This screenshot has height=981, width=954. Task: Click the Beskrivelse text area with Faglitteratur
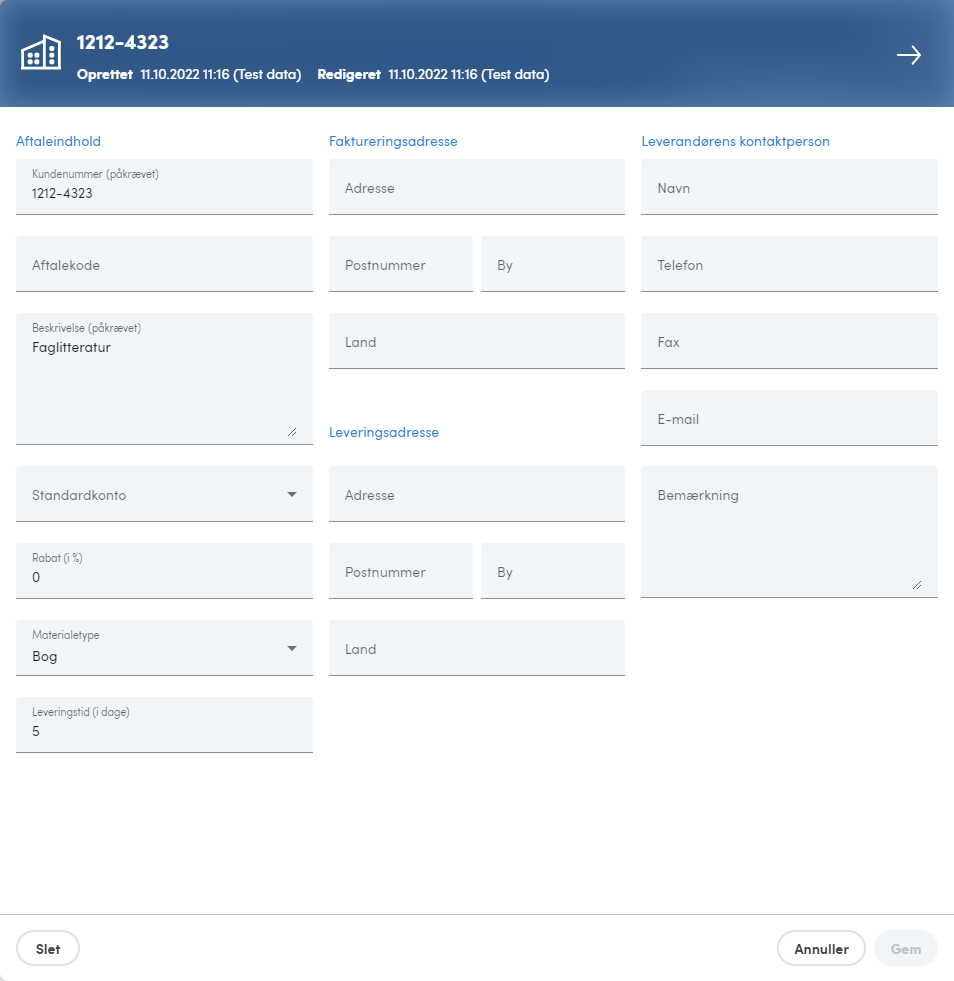click(x=164, y=379)
